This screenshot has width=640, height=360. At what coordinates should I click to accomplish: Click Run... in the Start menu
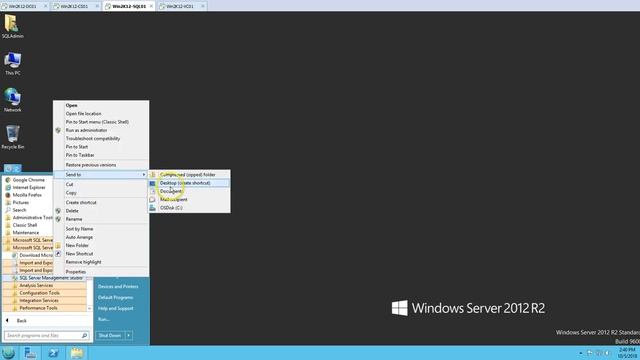[x=104, y=319]
